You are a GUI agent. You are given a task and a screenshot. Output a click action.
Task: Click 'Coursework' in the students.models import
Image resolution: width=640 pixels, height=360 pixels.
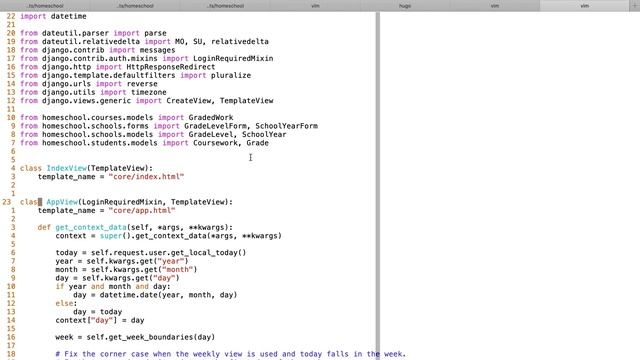pyautogui.click(x=215, y=143)
